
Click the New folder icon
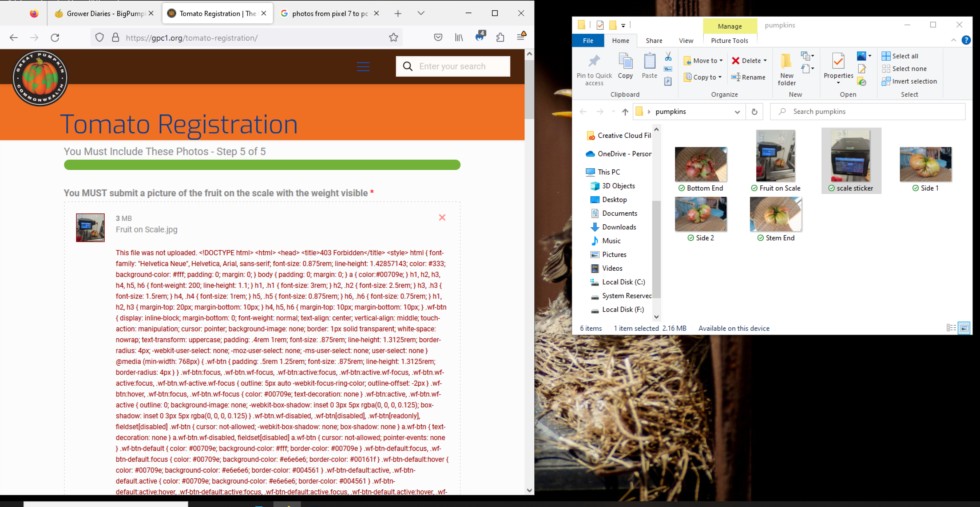[x=787, y=65]
